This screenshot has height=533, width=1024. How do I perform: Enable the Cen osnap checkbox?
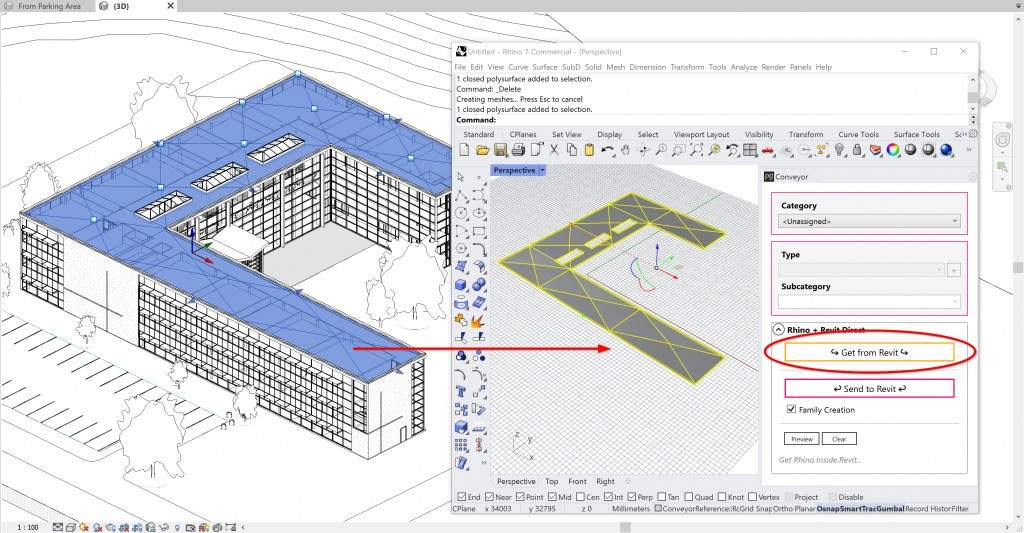pos(581,497)
